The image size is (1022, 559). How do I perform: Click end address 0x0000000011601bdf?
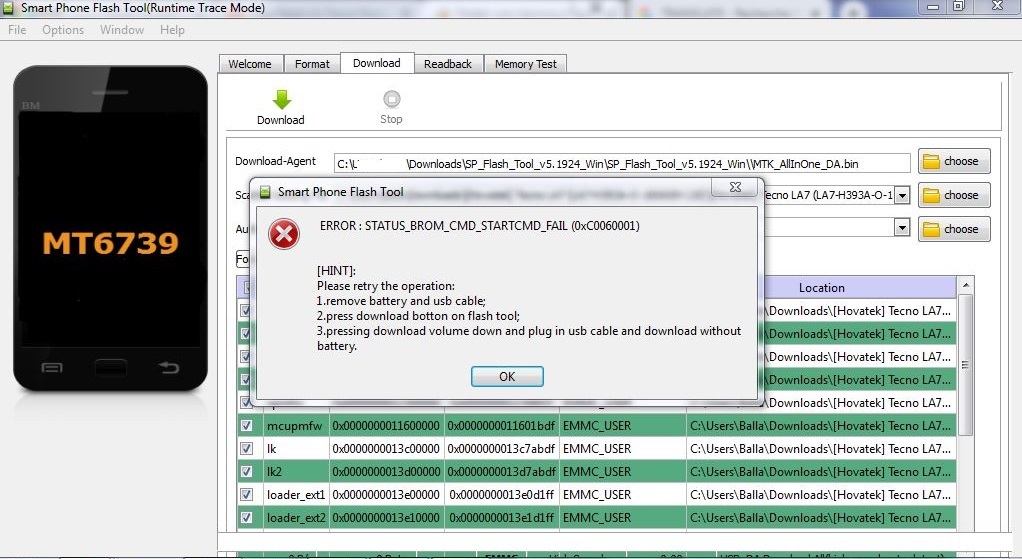point(501,425)
